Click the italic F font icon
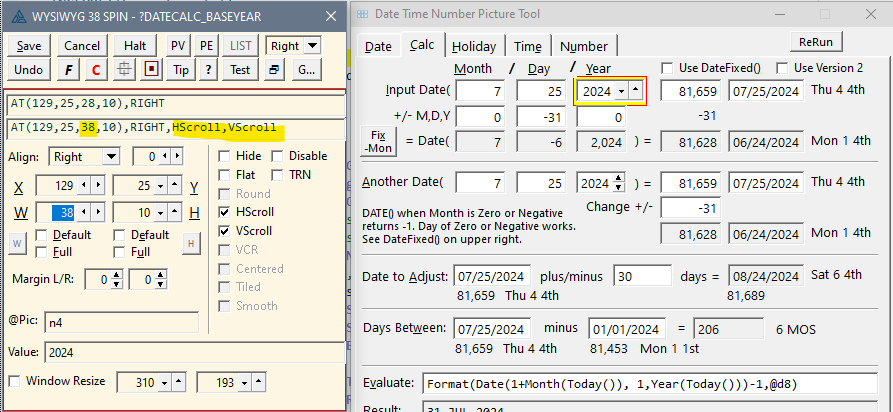 point(68,70)
